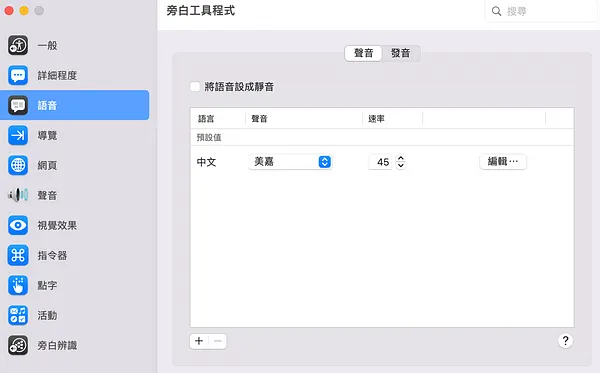Click the 編輯⋯ button

point(503,162)
